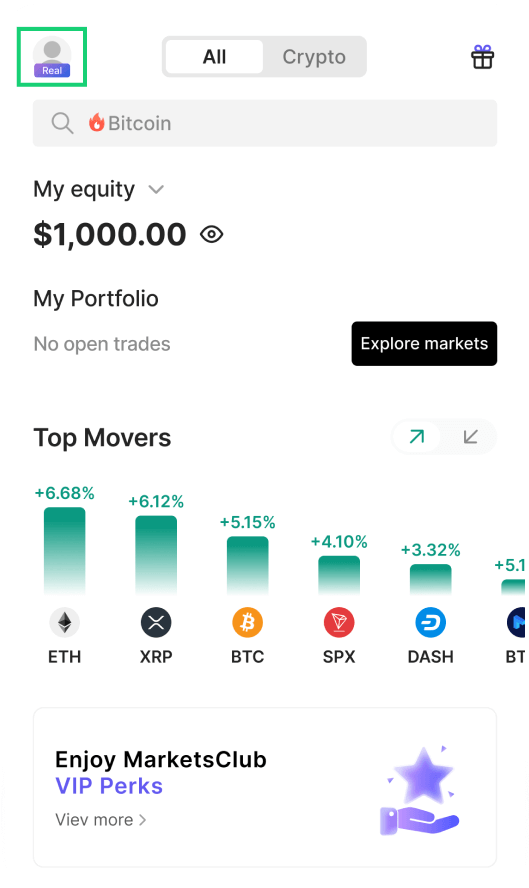529x888 pixels.
Task: Click the star hand VIP illustration
Action: pyautogui.click(x=420, y=791)
